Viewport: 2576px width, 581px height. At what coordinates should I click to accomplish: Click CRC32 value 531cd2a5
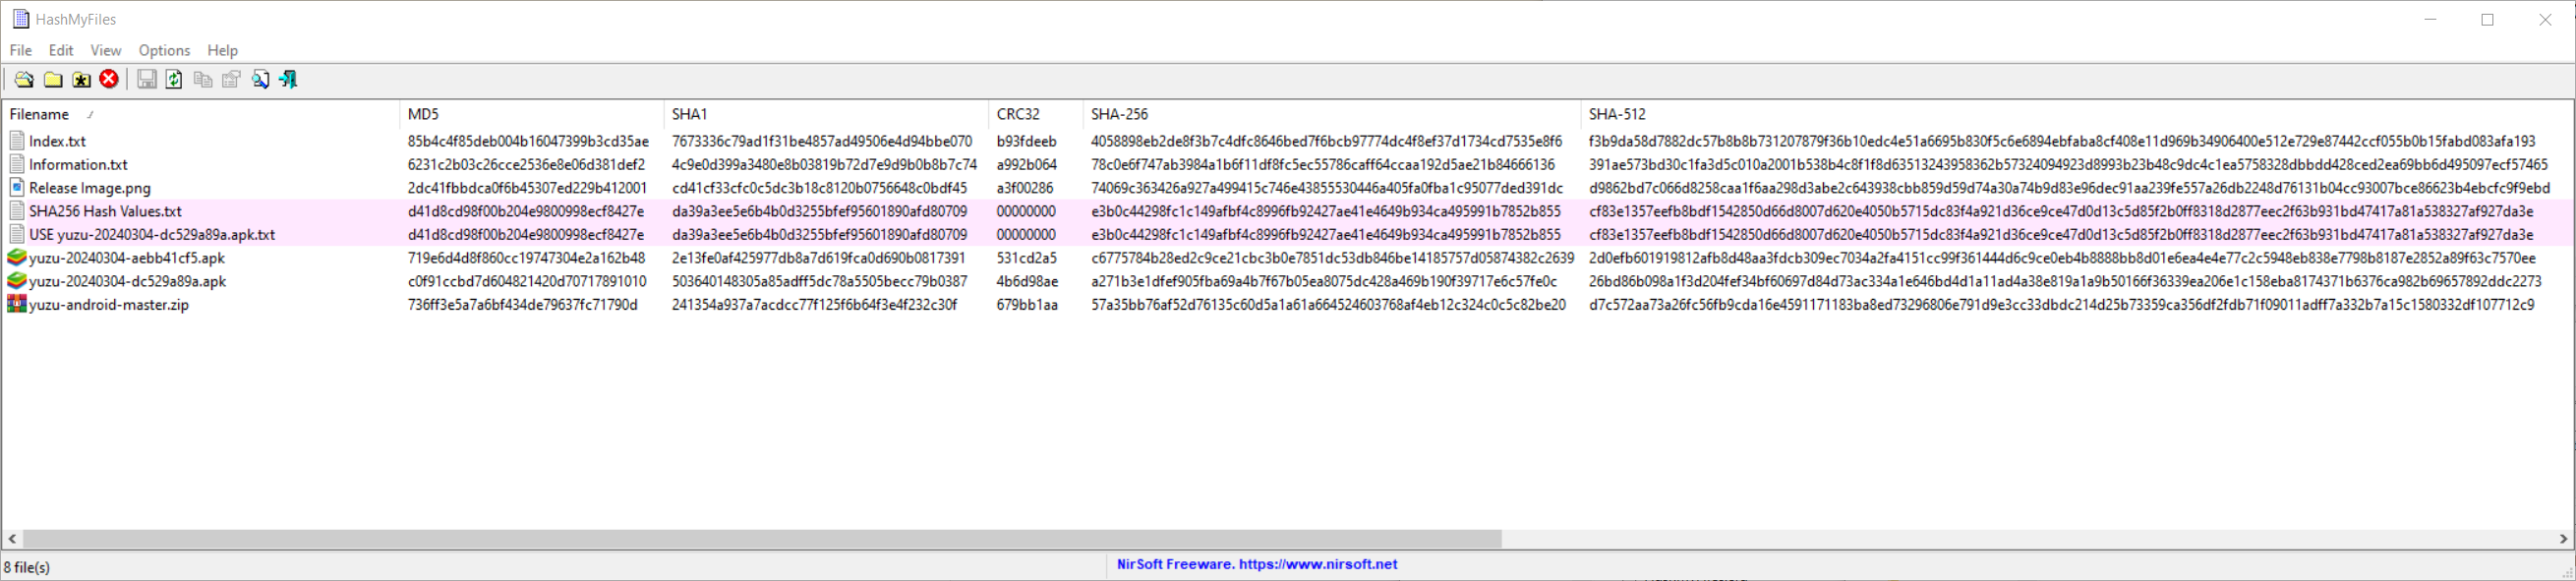point(1026,257)
